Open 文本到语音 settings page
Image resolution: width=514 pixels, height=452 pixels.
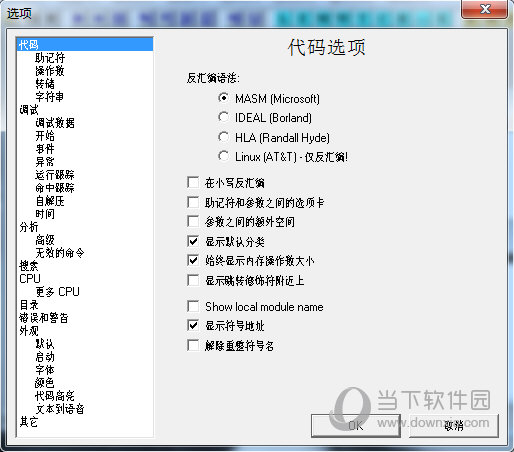(60, 409)
